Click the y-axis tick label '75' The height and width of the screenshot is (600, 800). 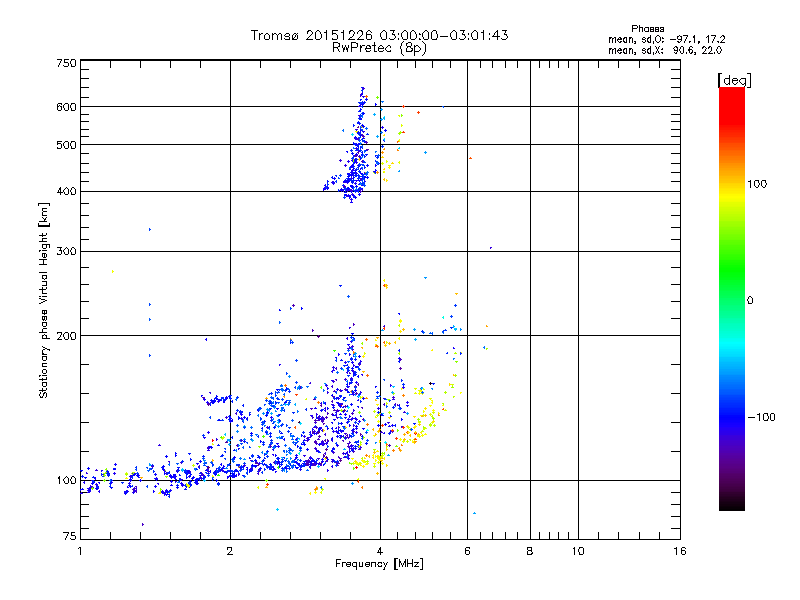[70, 536]
